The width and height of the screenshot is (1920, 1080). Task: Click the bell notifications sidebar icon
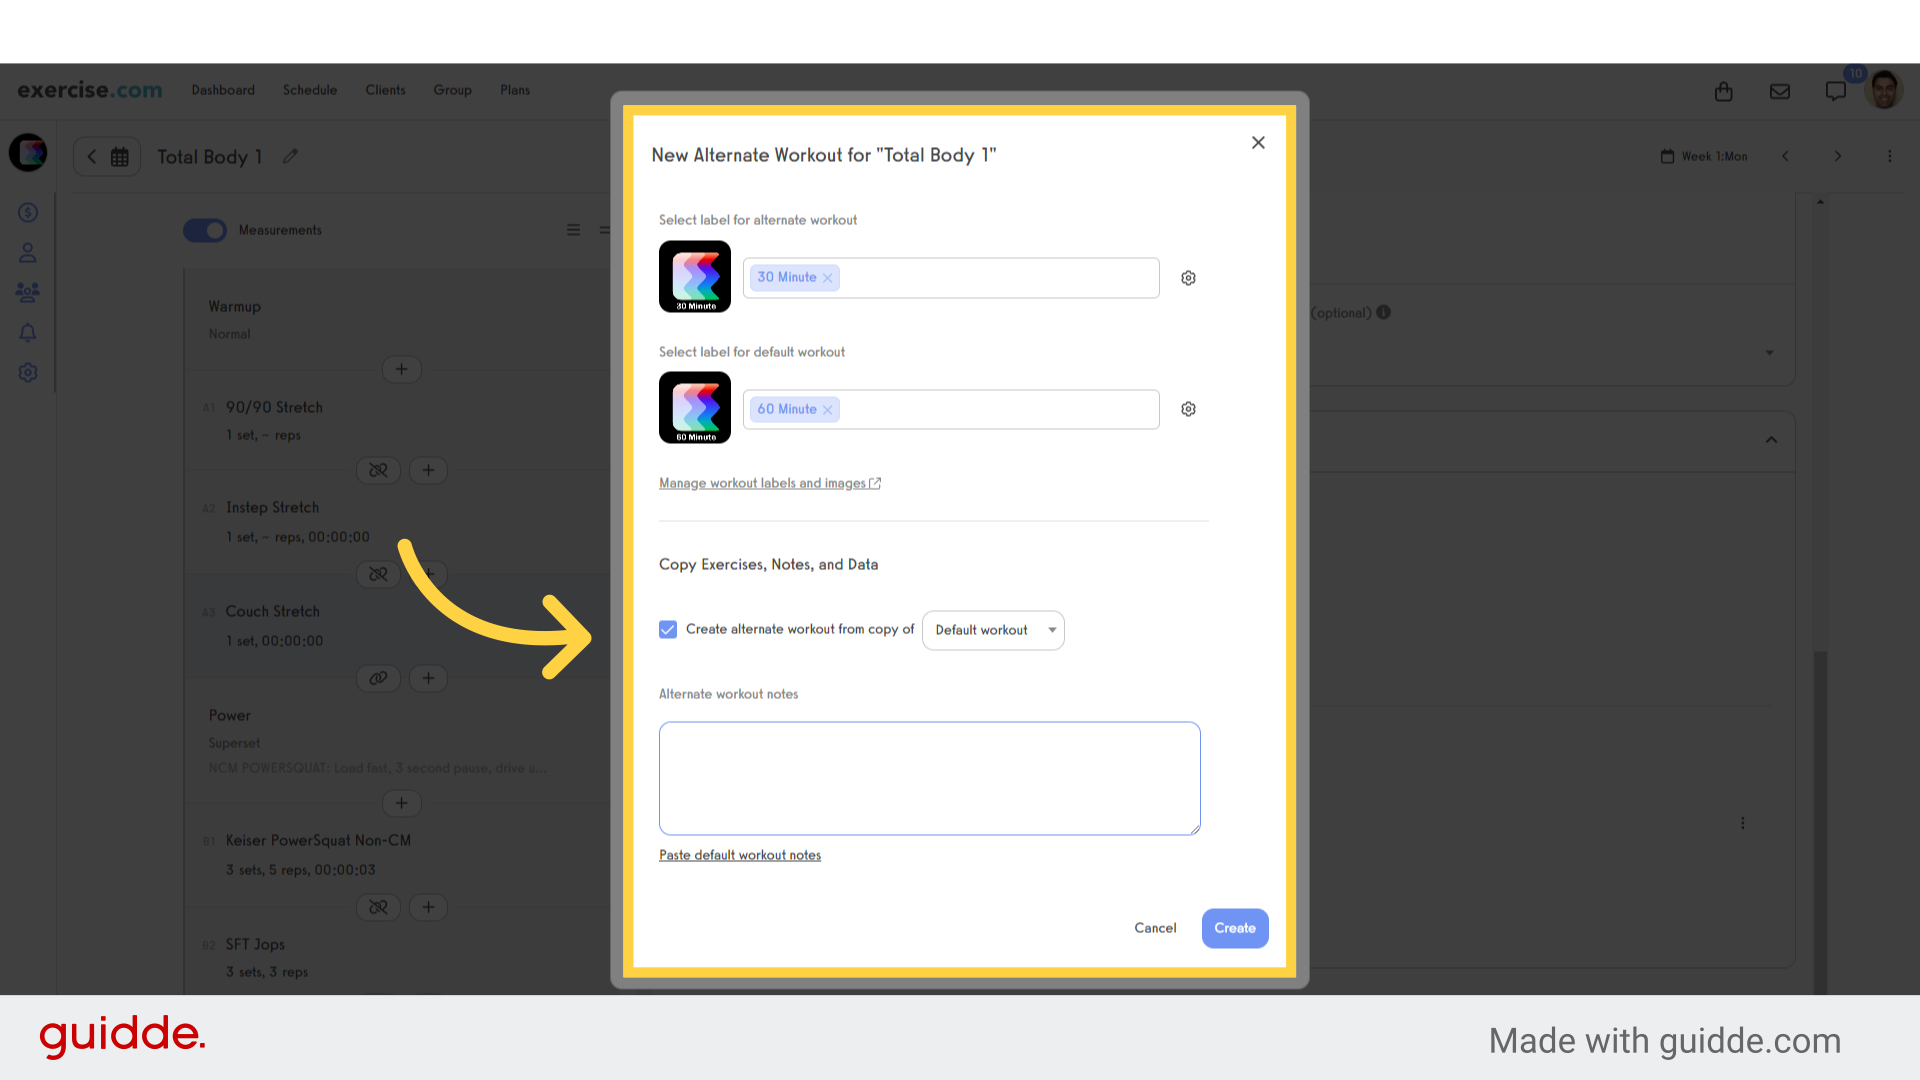click(x=28, y=333)
